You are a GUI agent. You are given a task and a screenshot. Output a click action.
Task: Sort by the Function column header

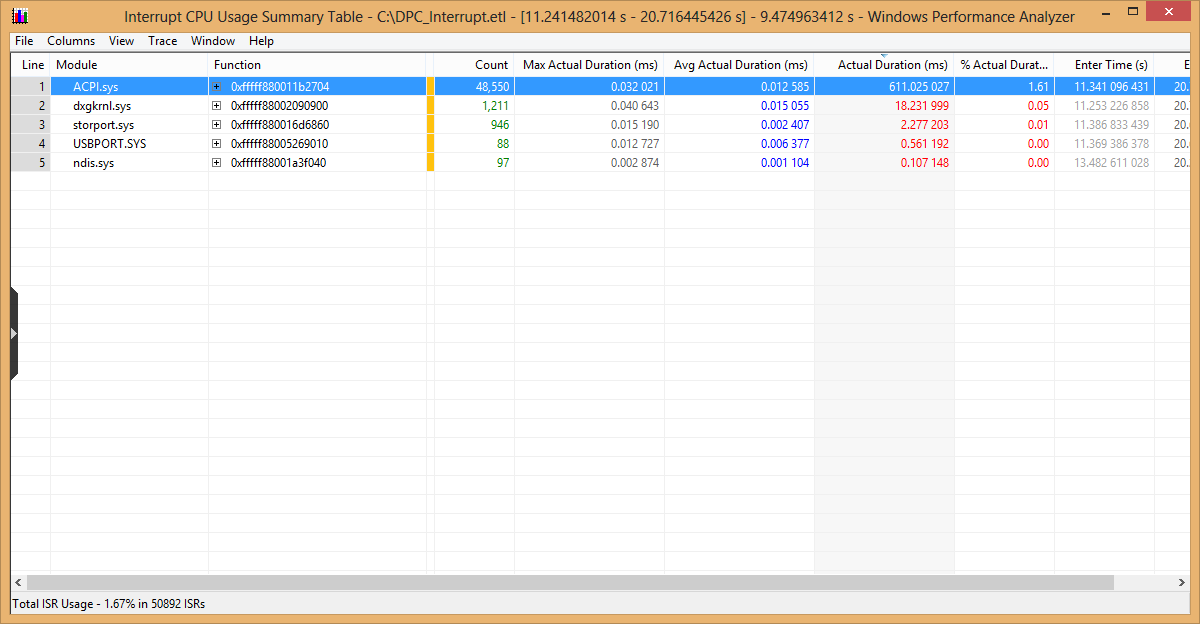[x=317, y=65]
